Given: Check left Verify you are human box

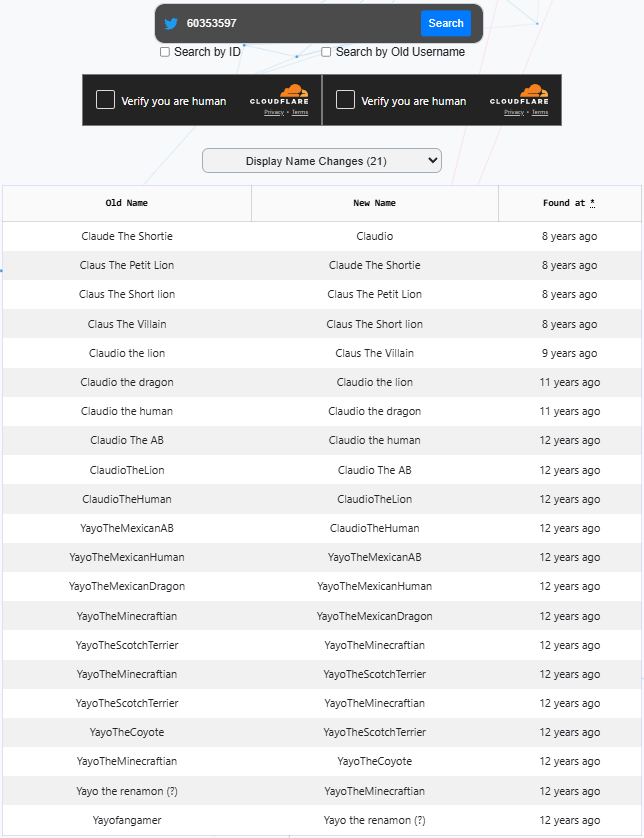Looking at the screenshot, I should pos(105,100).
